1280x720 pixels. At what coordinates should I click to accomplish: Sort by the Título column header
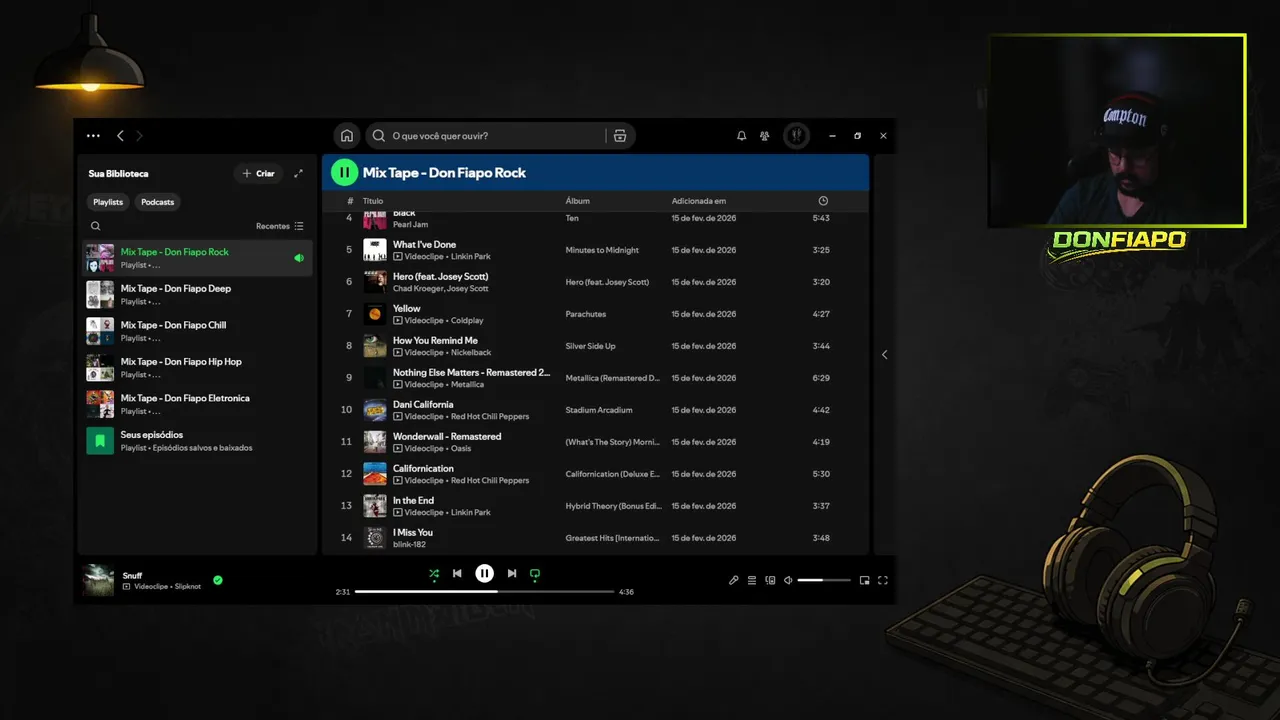click(373, 201)
